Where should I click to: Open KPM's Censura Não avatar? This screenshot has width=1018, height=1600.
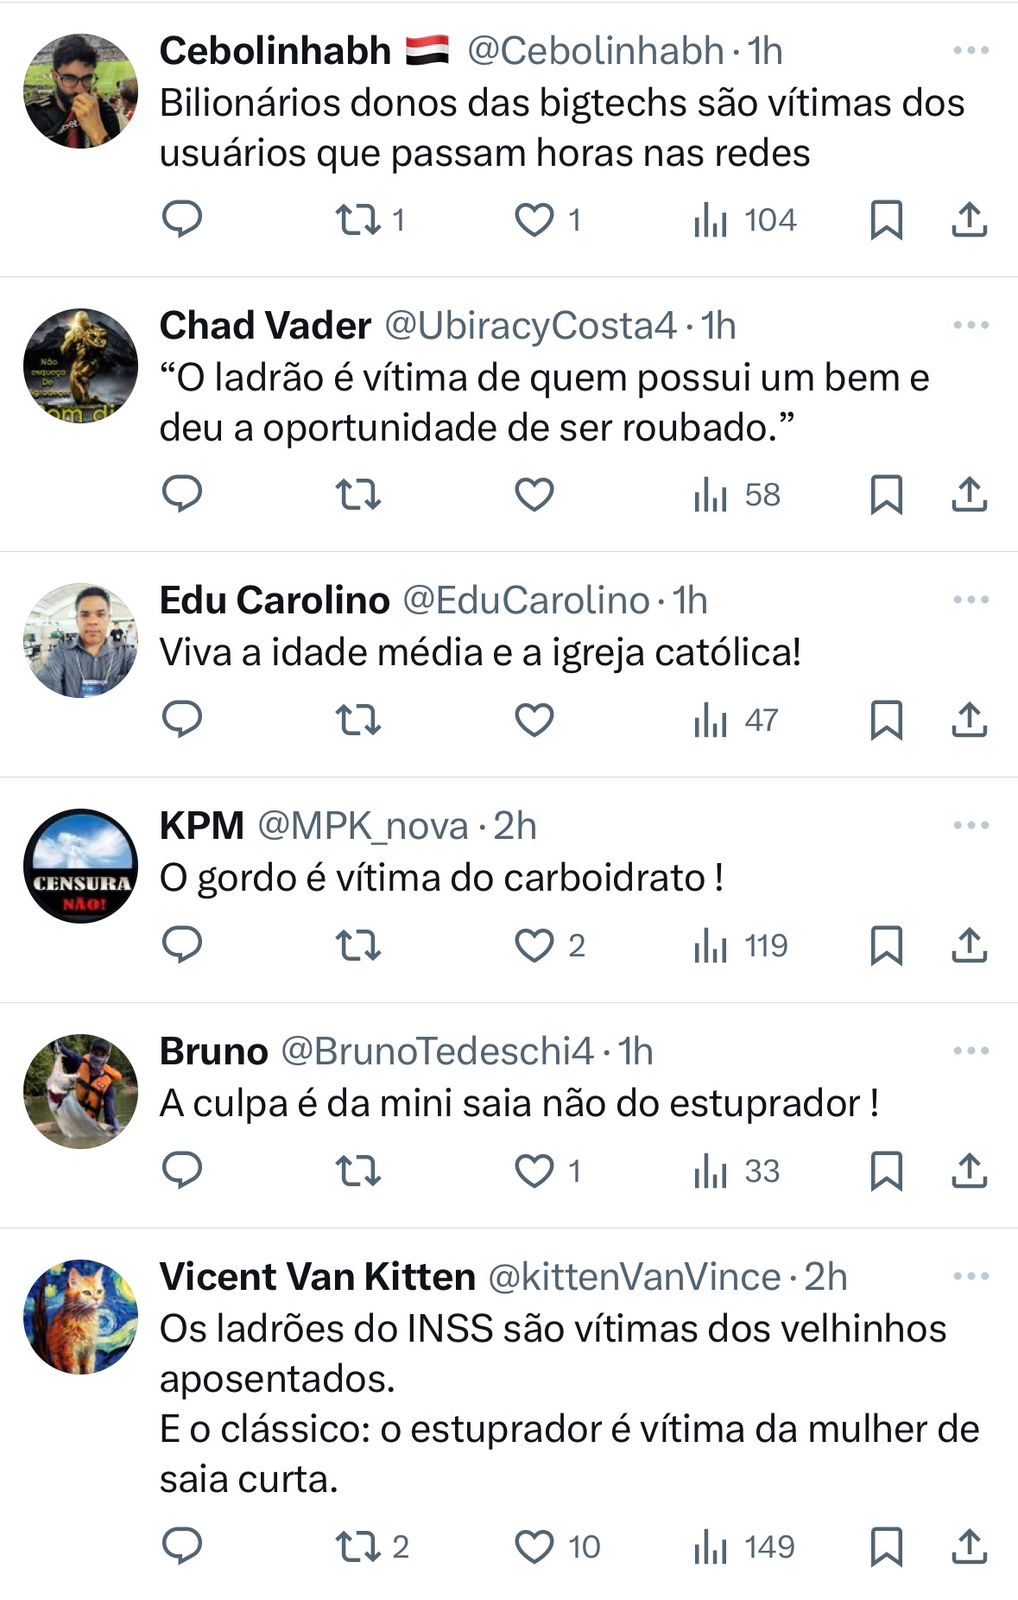tap(80, 866)
